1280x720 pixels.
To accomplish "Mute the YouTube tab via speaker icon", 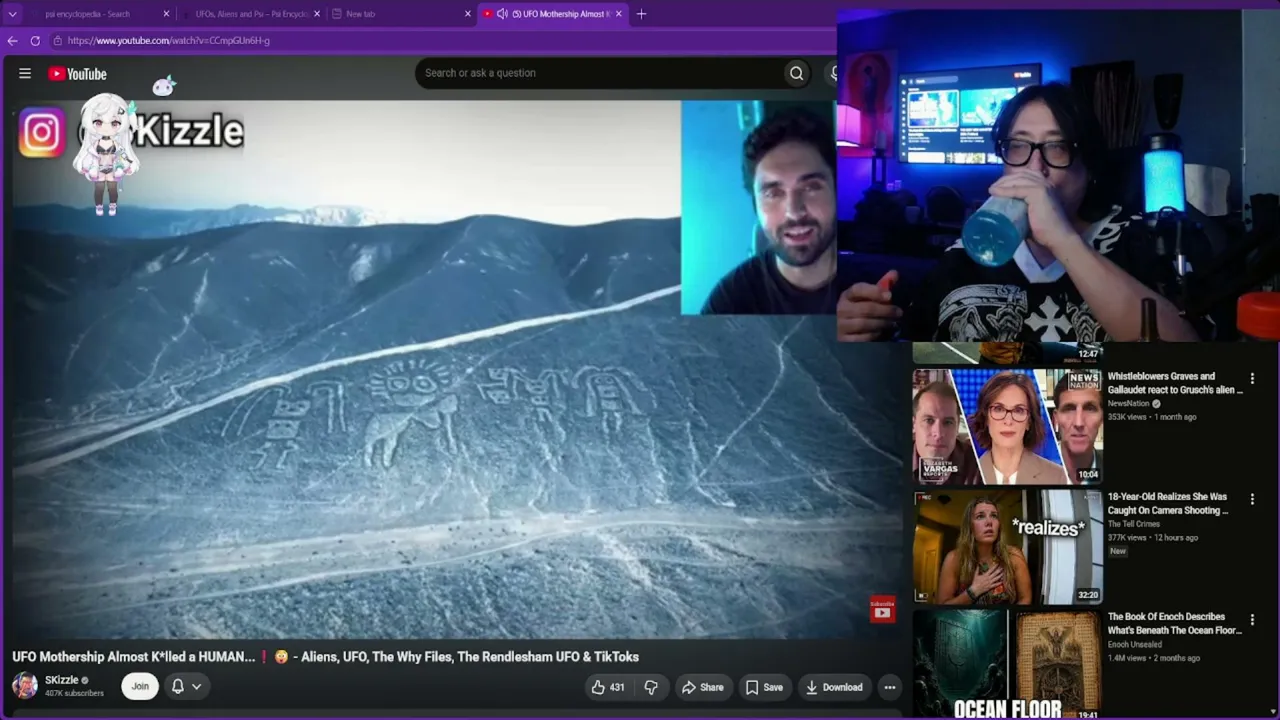I will pyautogui.click(x=502, y=14).
